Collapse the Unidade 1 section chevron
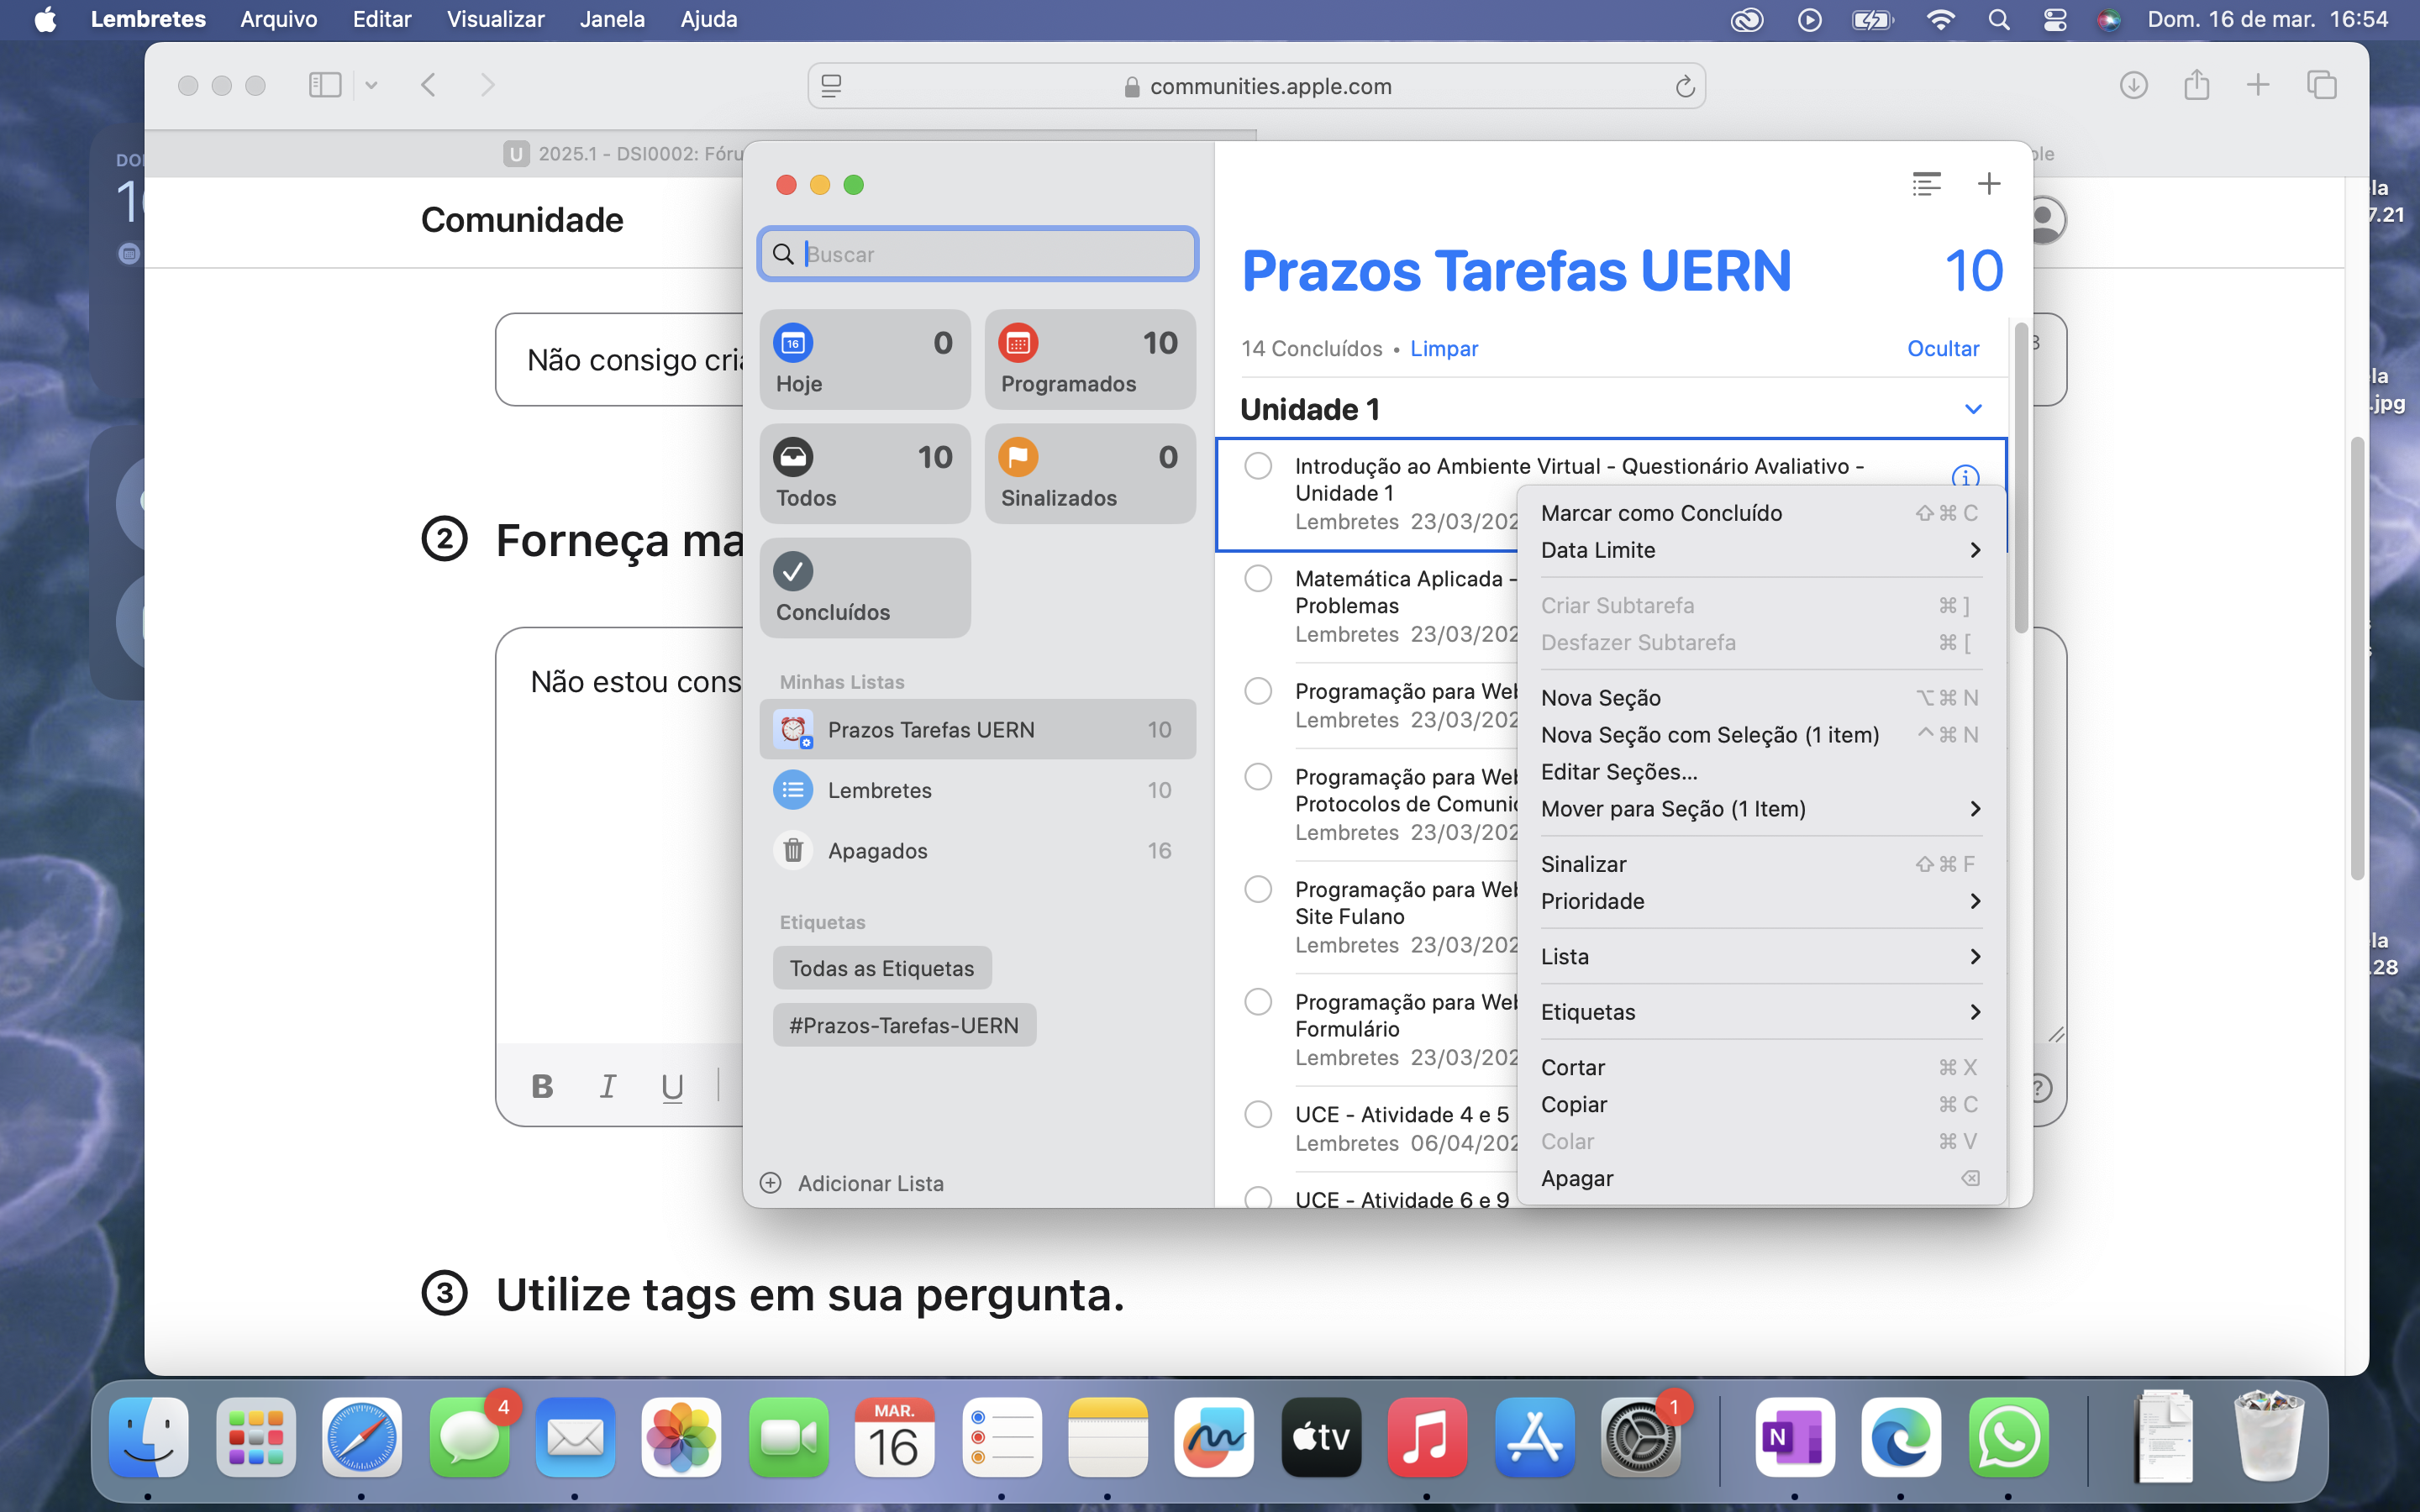The width and height of the screenshot is (2420, 1512). pyautogui.click(x=1972, y=409)
